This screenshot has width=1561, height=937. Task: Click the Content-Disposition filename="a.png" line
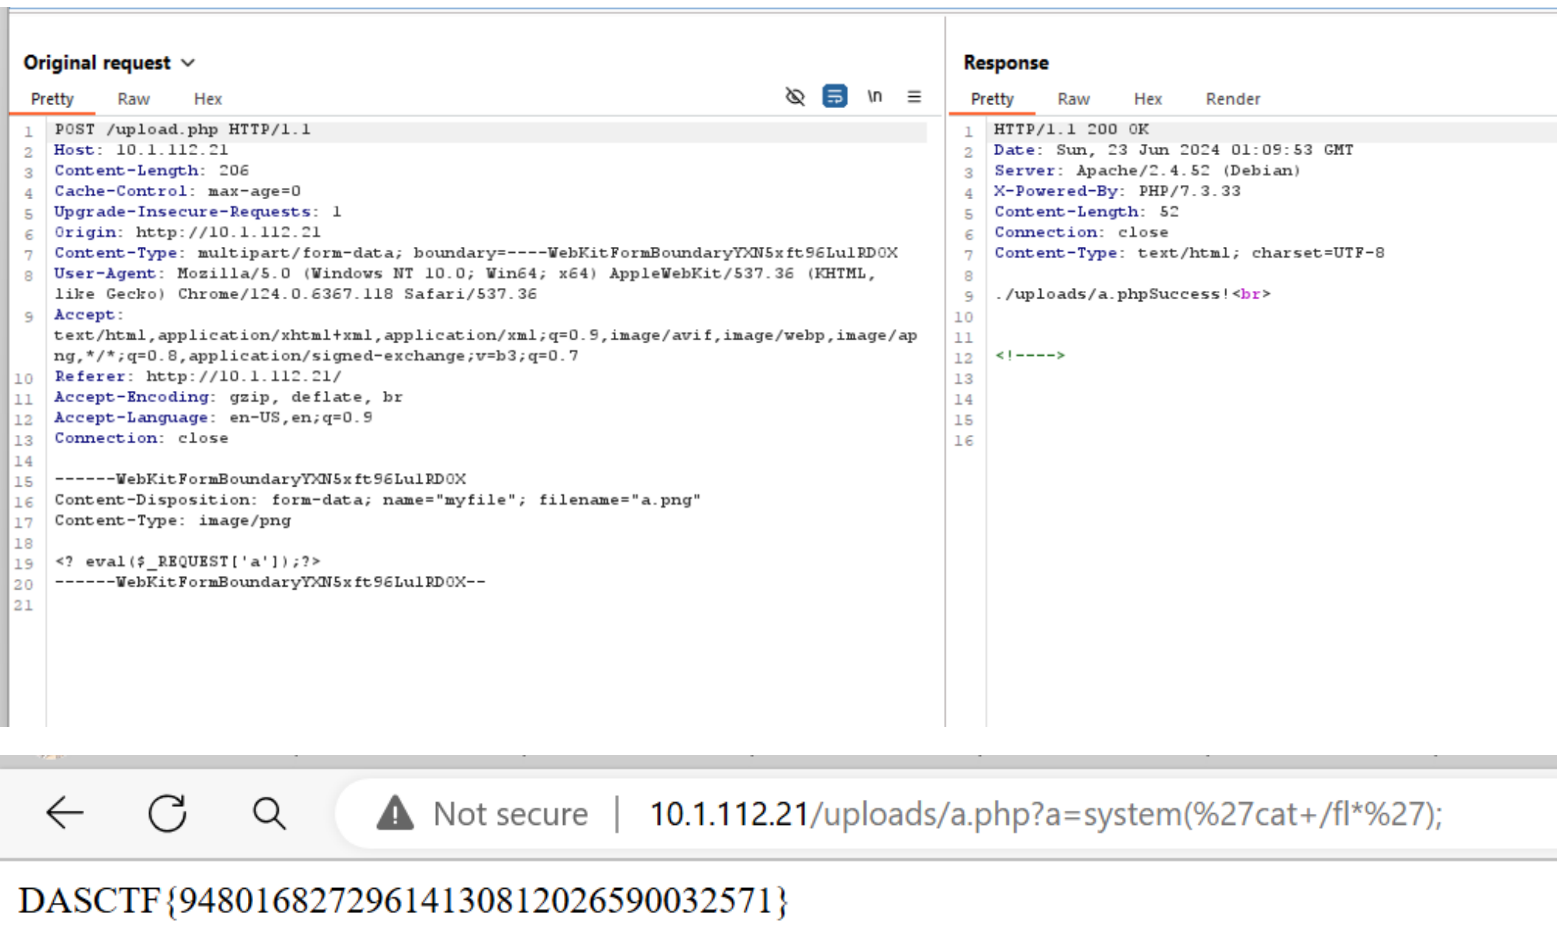[x=378, y=500]
